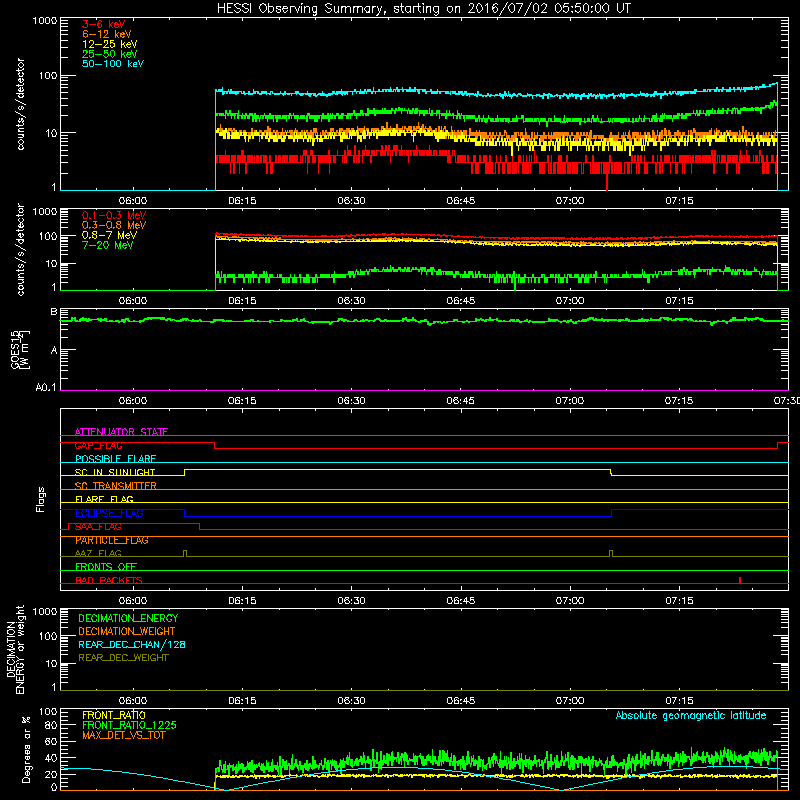Click the Degrees or % axis label
The image size is (800, 800).
click(27, 749)
